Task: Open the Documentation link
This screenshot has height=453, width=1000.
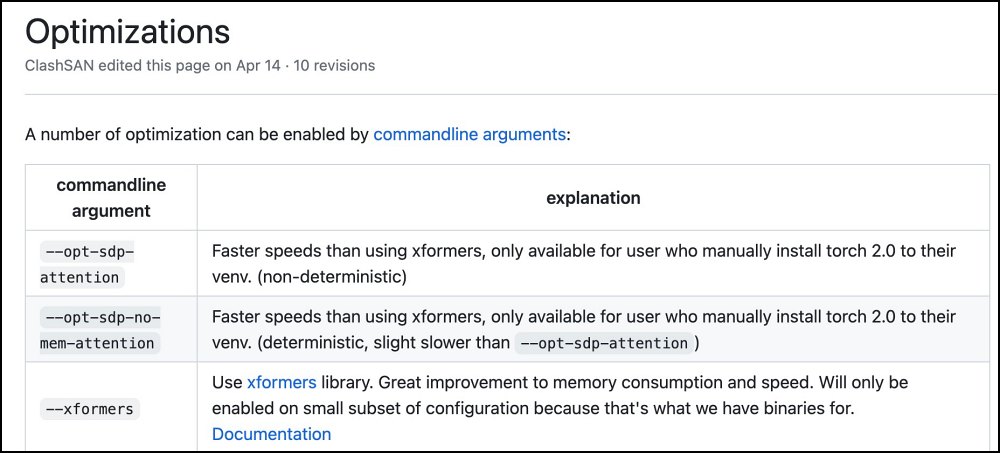Action: pos(271,434)
